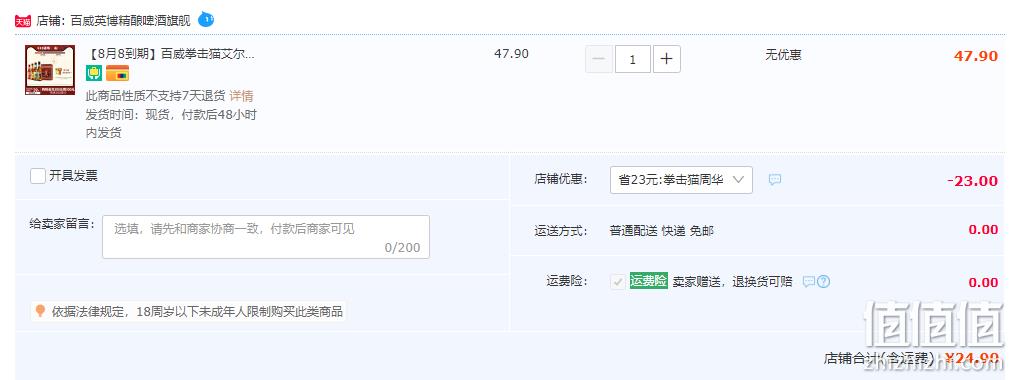Open the comment bubble icon beside 店铺优惠 dropdown
This screenshot has width=1013, height=380.
click(x=775, y=180)
